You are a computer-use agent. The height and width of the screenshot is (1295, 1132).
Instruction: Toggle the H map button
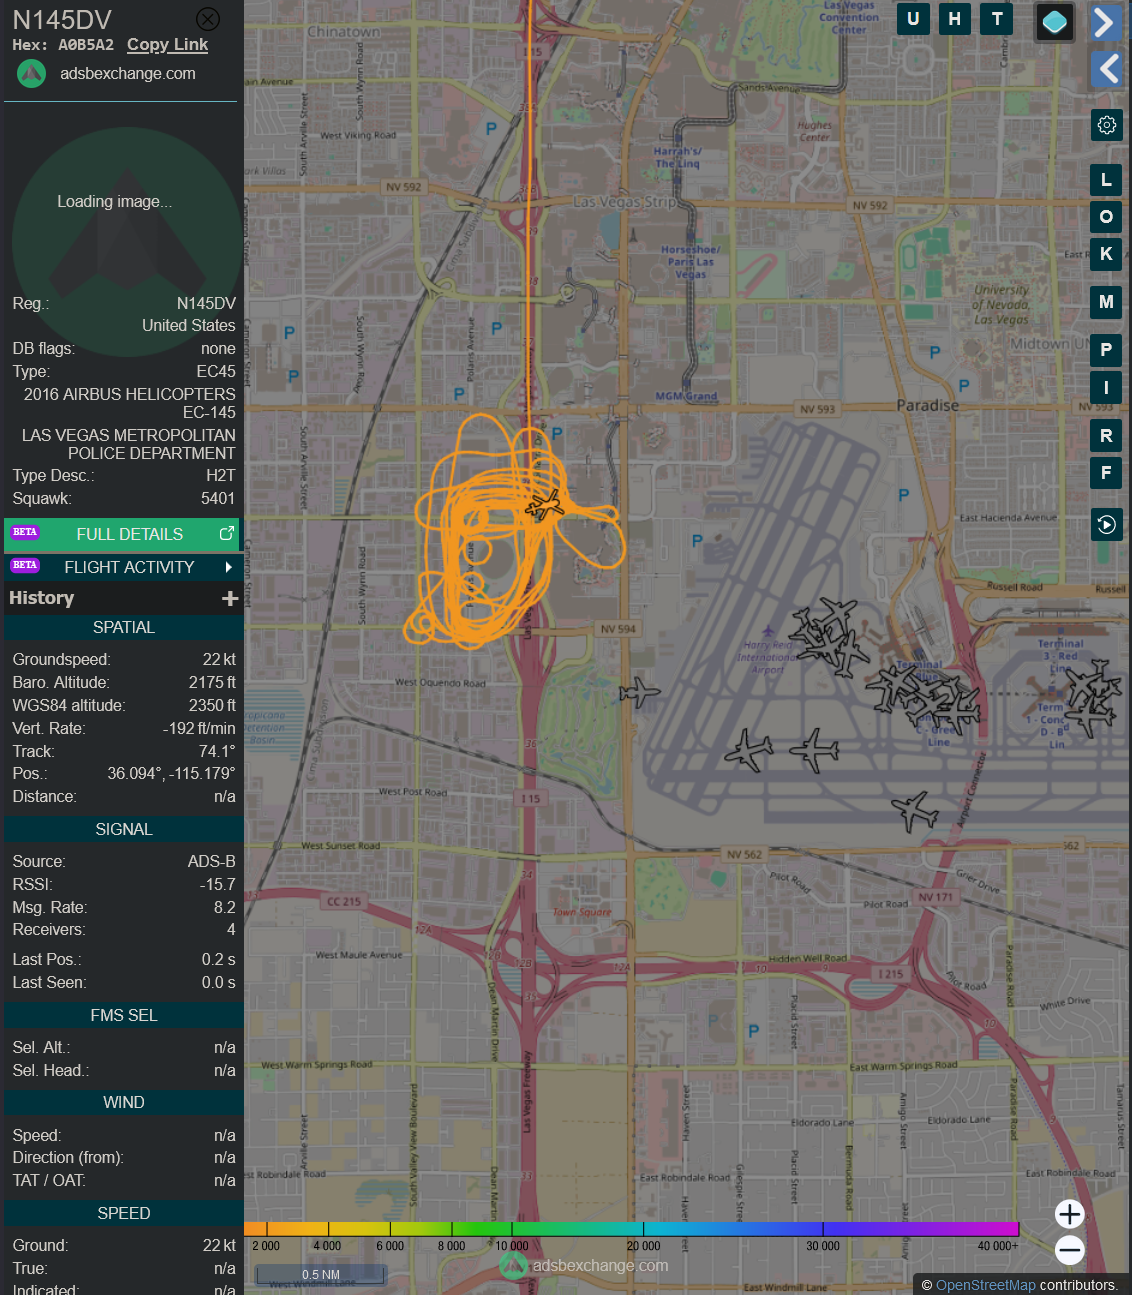point(955,19)
